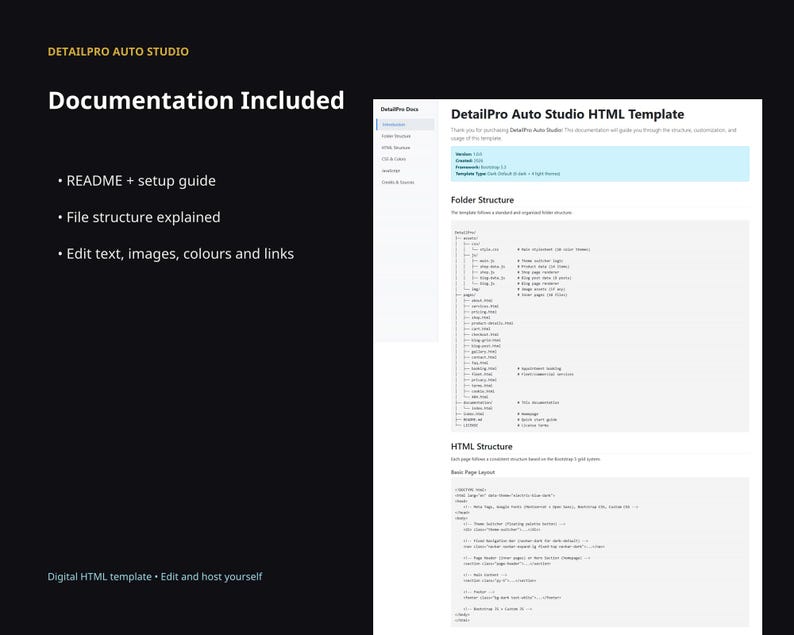Click 'Framework' line in info box
This screenshot has width=794, height=635.
pyautogui.click(x=481, y=167)
